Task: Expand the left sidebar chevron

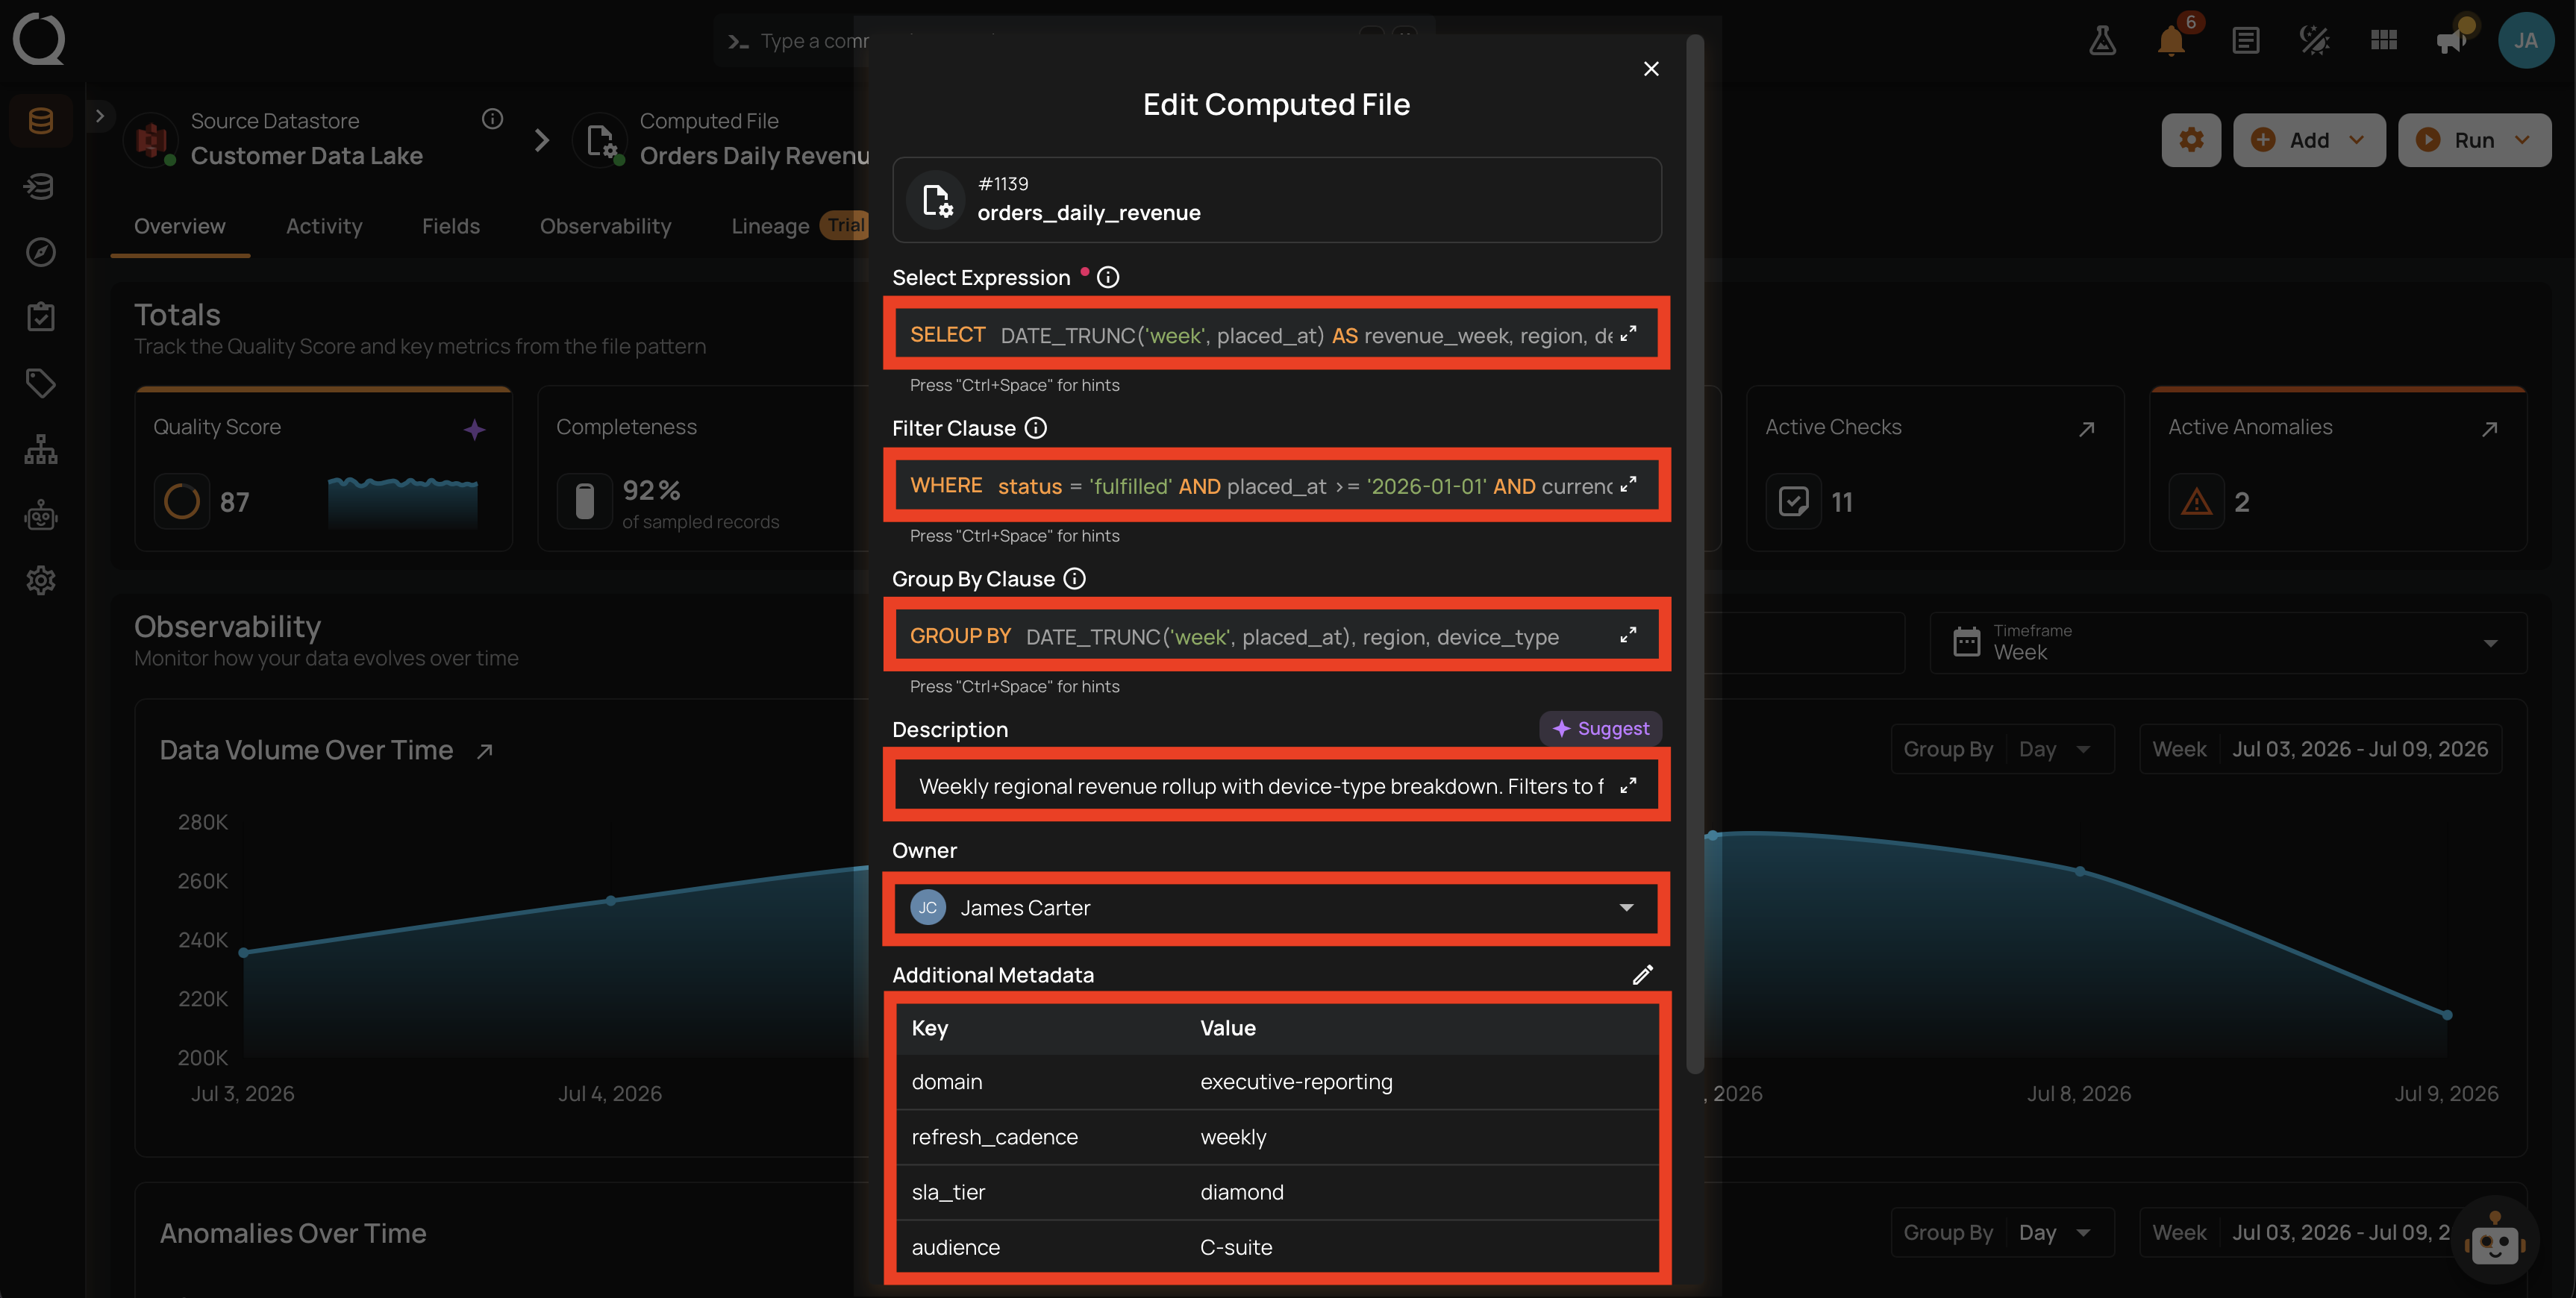Action: pos(99,116)
